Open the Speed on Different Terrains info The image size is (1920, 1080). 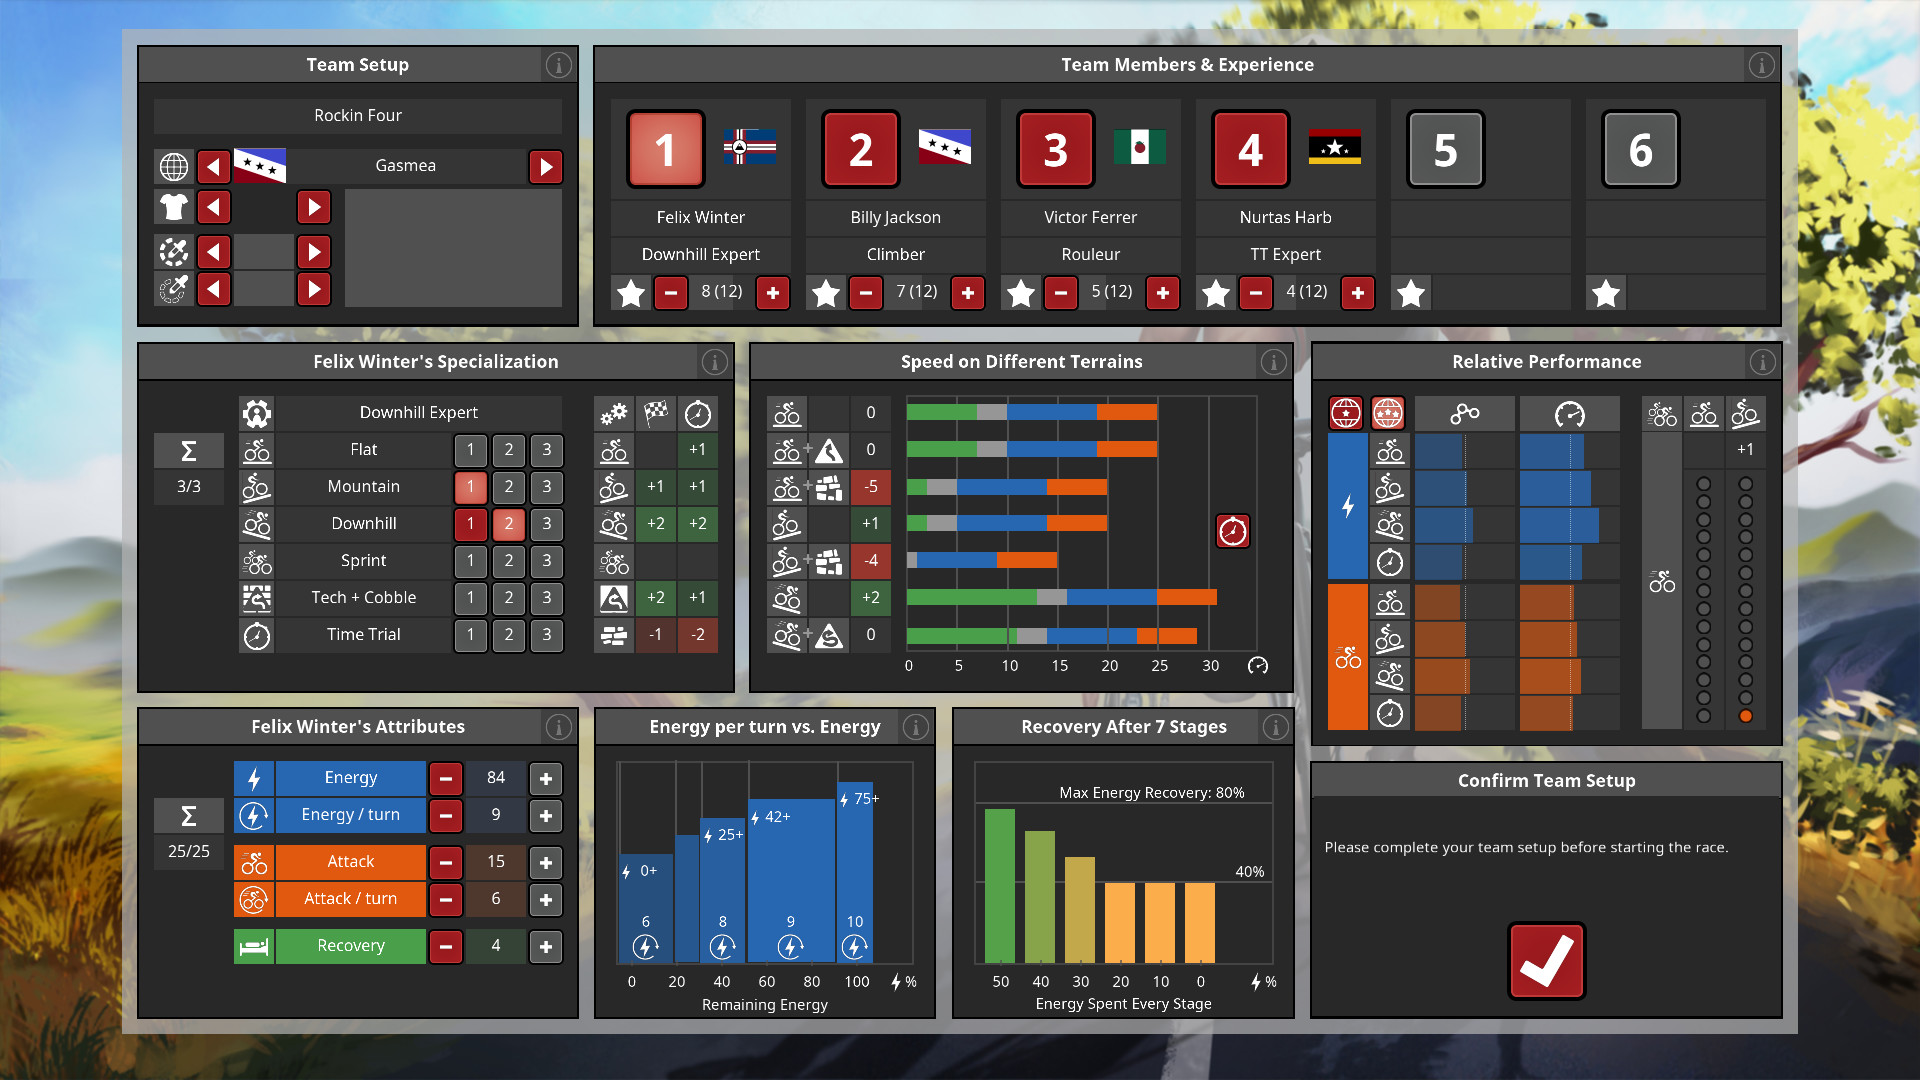pyautogui.click(x=1273, y=362)
